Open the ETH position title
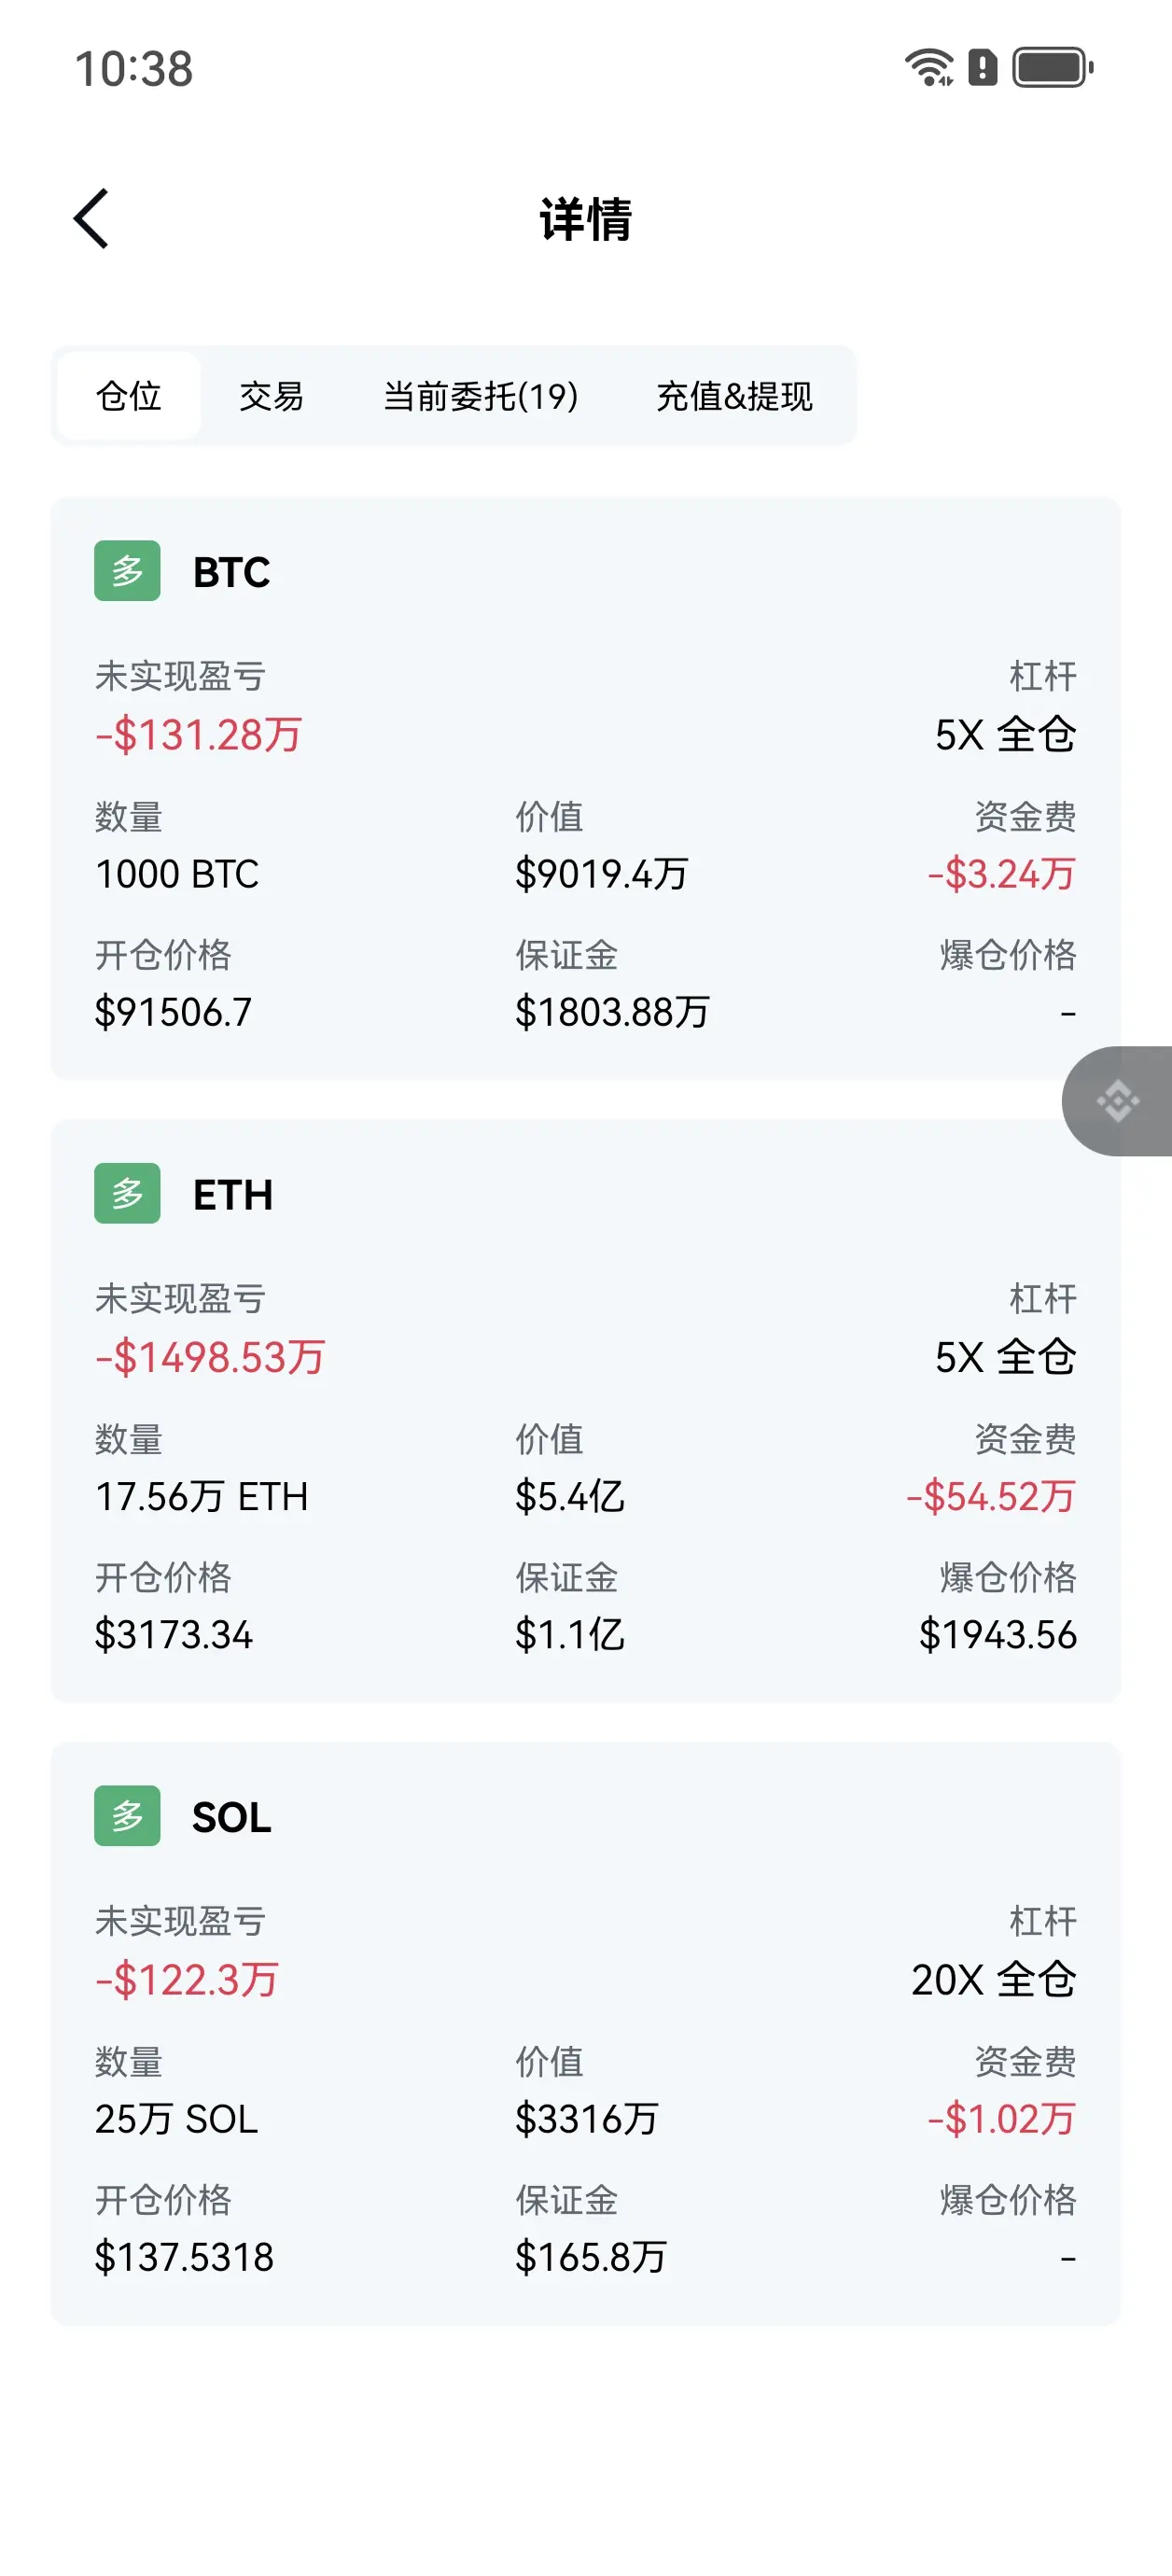 [232, 1194]
